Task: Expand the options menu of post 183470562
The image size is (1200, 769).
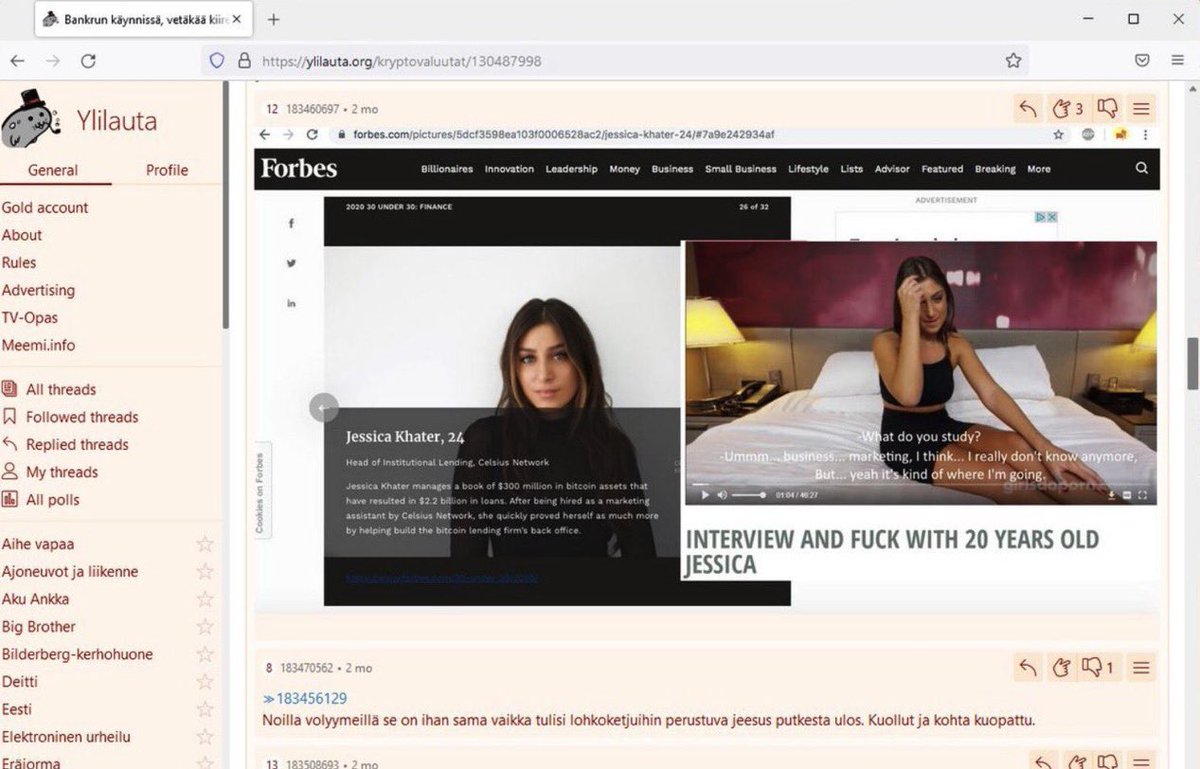Action: tap(1140, 667)
